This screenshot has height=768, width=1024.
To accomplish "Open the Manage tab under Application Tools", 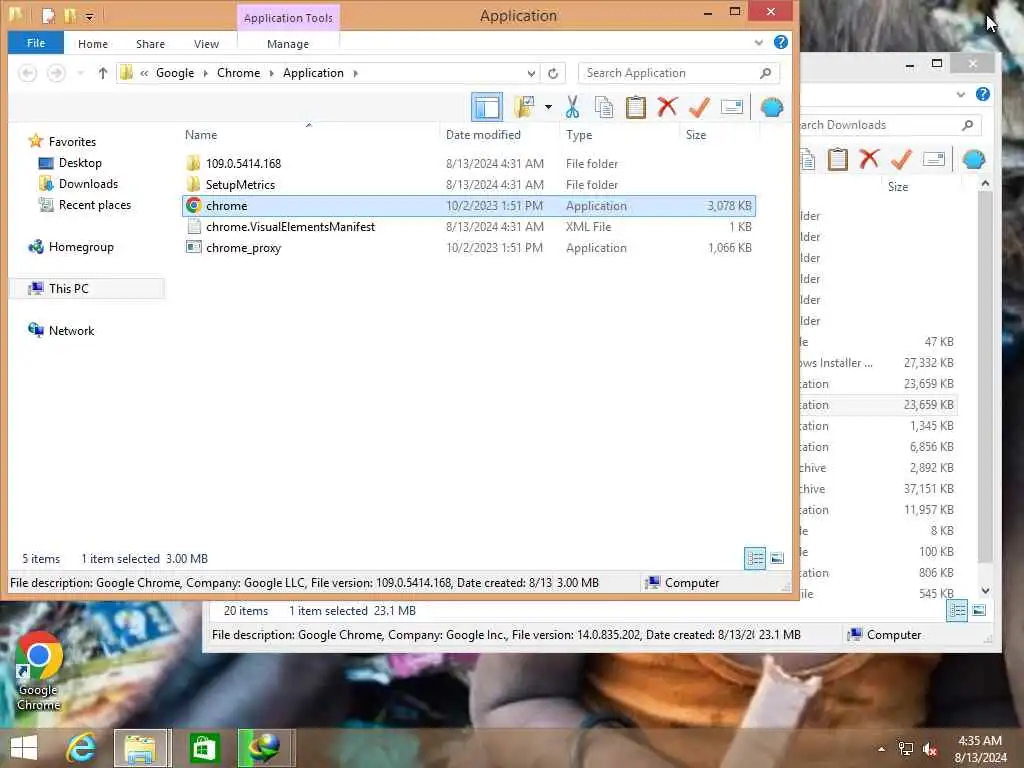I will coord(288,44).
